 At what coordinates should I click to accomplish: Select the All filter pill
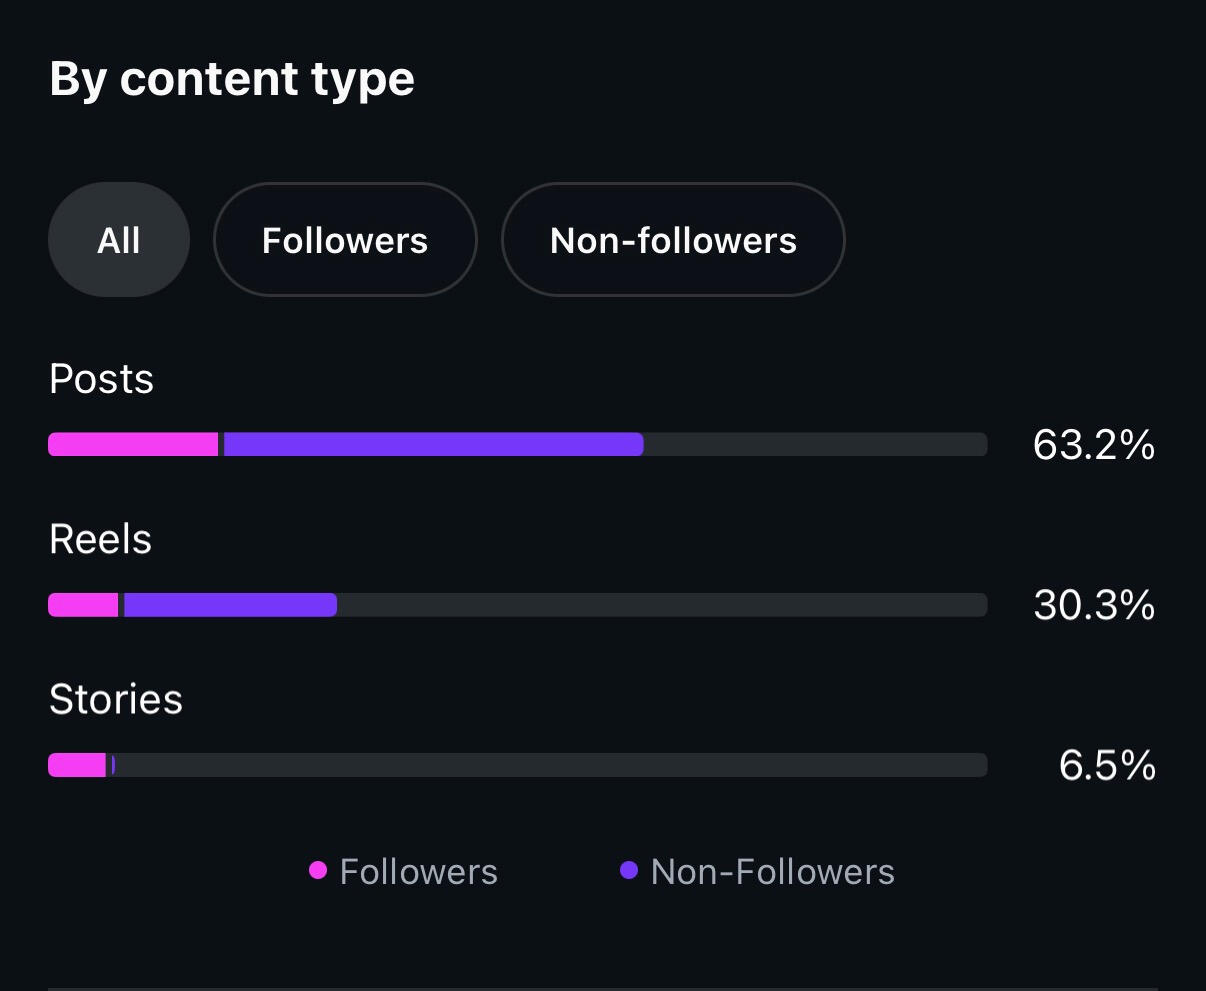(x=119, y=240)
